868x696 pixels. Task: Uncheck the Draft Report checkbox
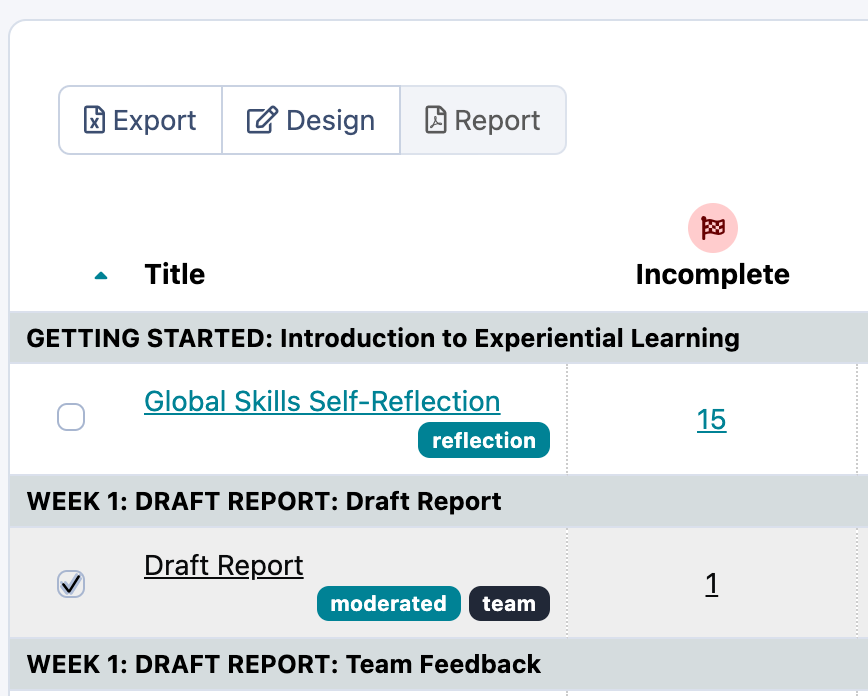(71, 583)
